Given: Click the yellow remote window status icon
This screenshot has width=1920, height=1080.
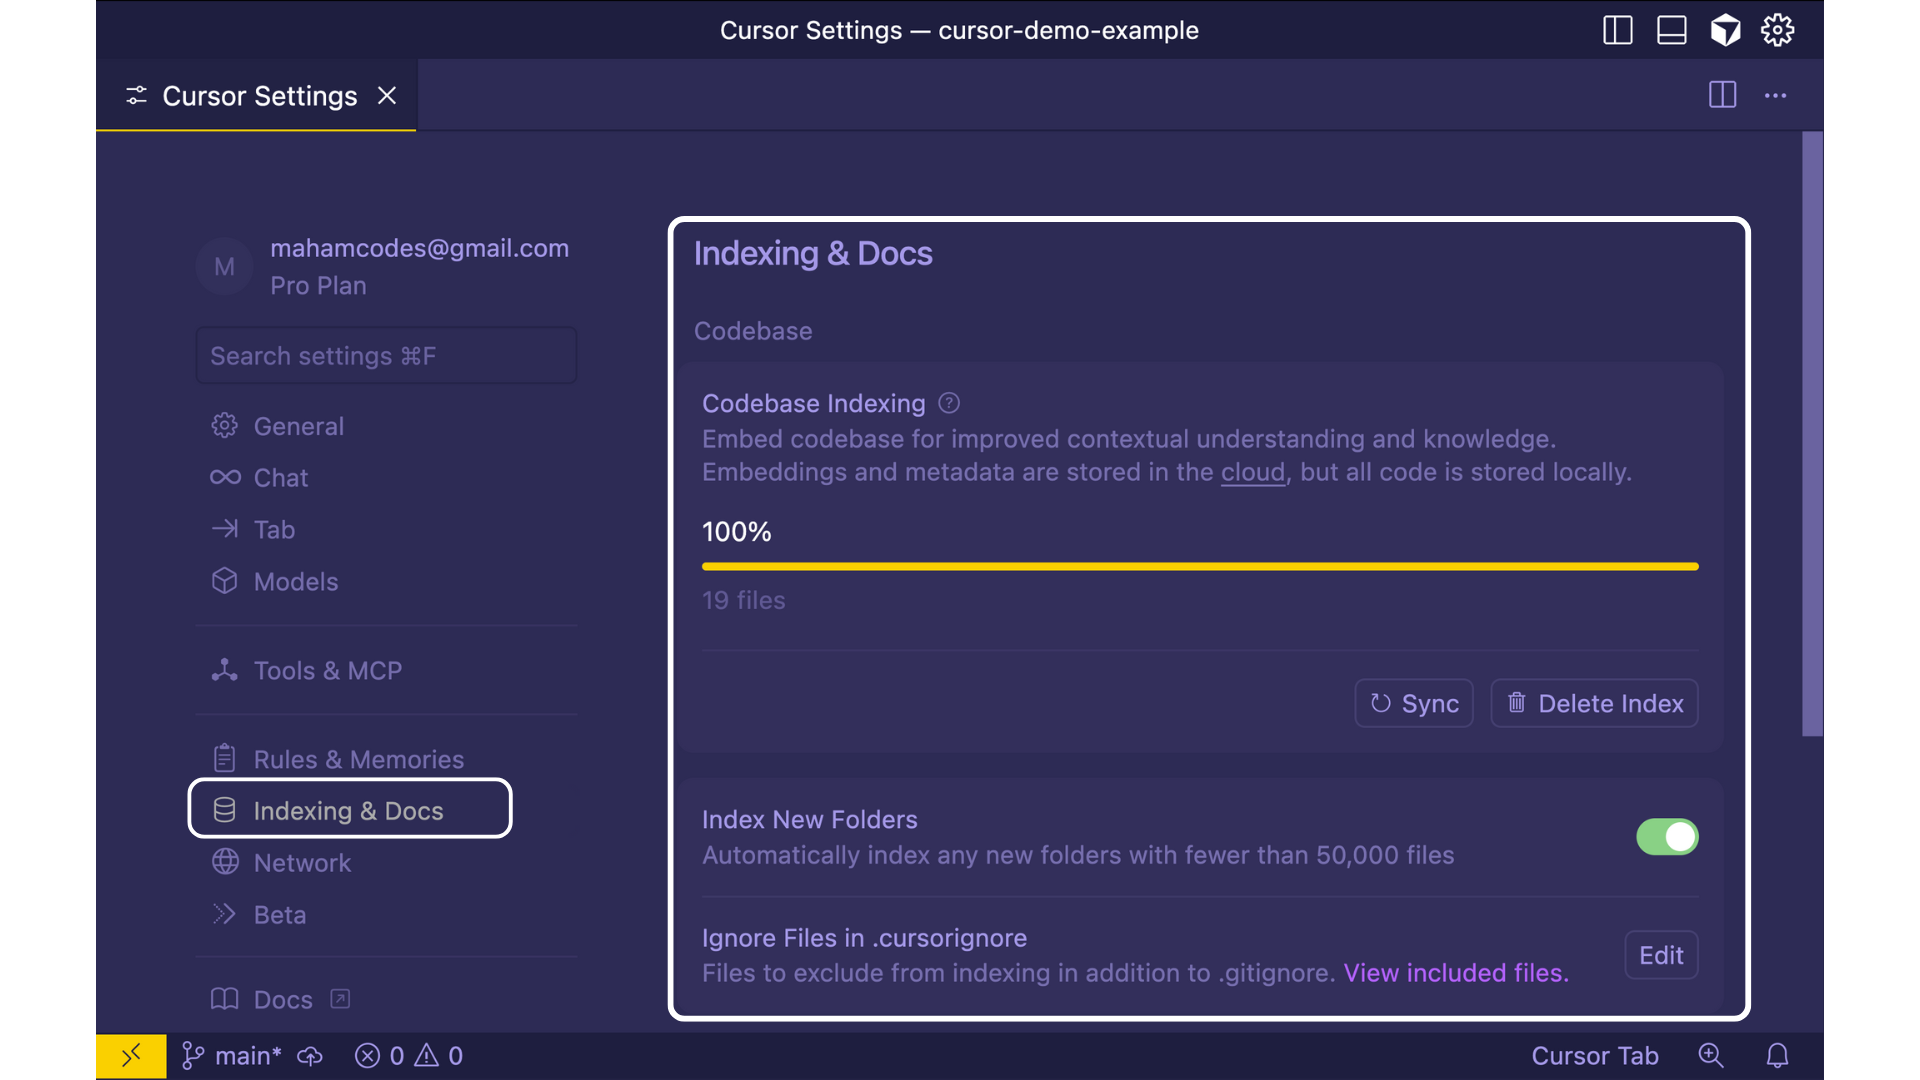Looking at the screenshot, I should click(131, 1056).
